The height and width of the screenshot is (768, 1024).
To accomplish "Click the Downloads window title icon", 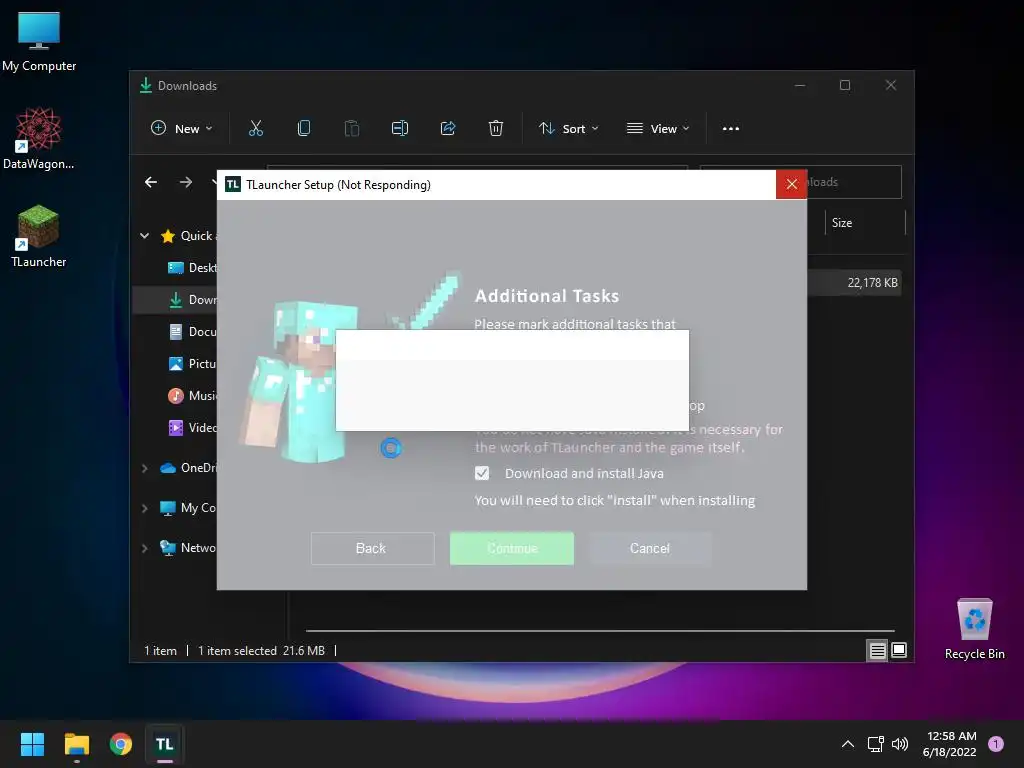I will pyautogui.click(x=146, y=86).
